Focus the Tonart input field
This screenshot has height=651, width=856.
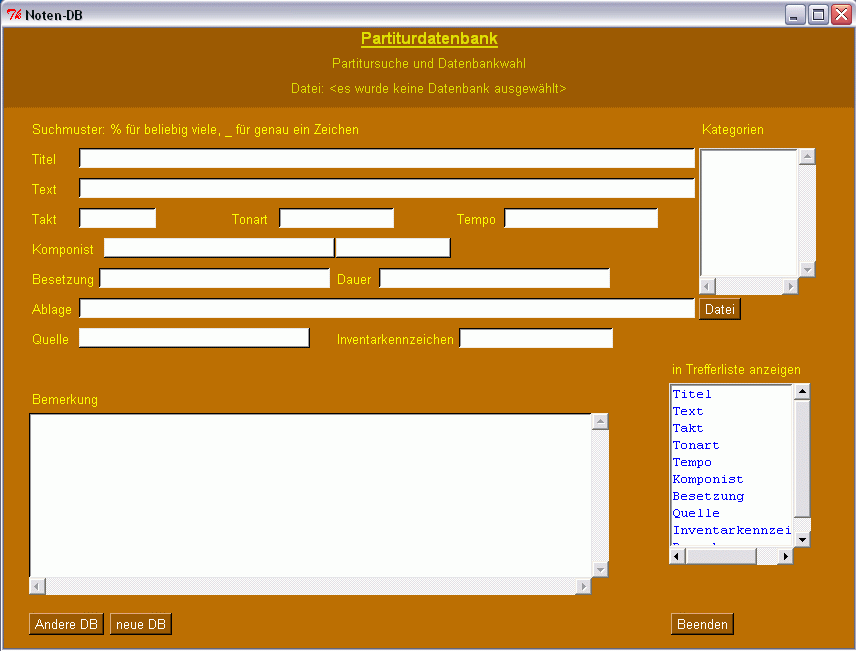(x=336, y=219)
